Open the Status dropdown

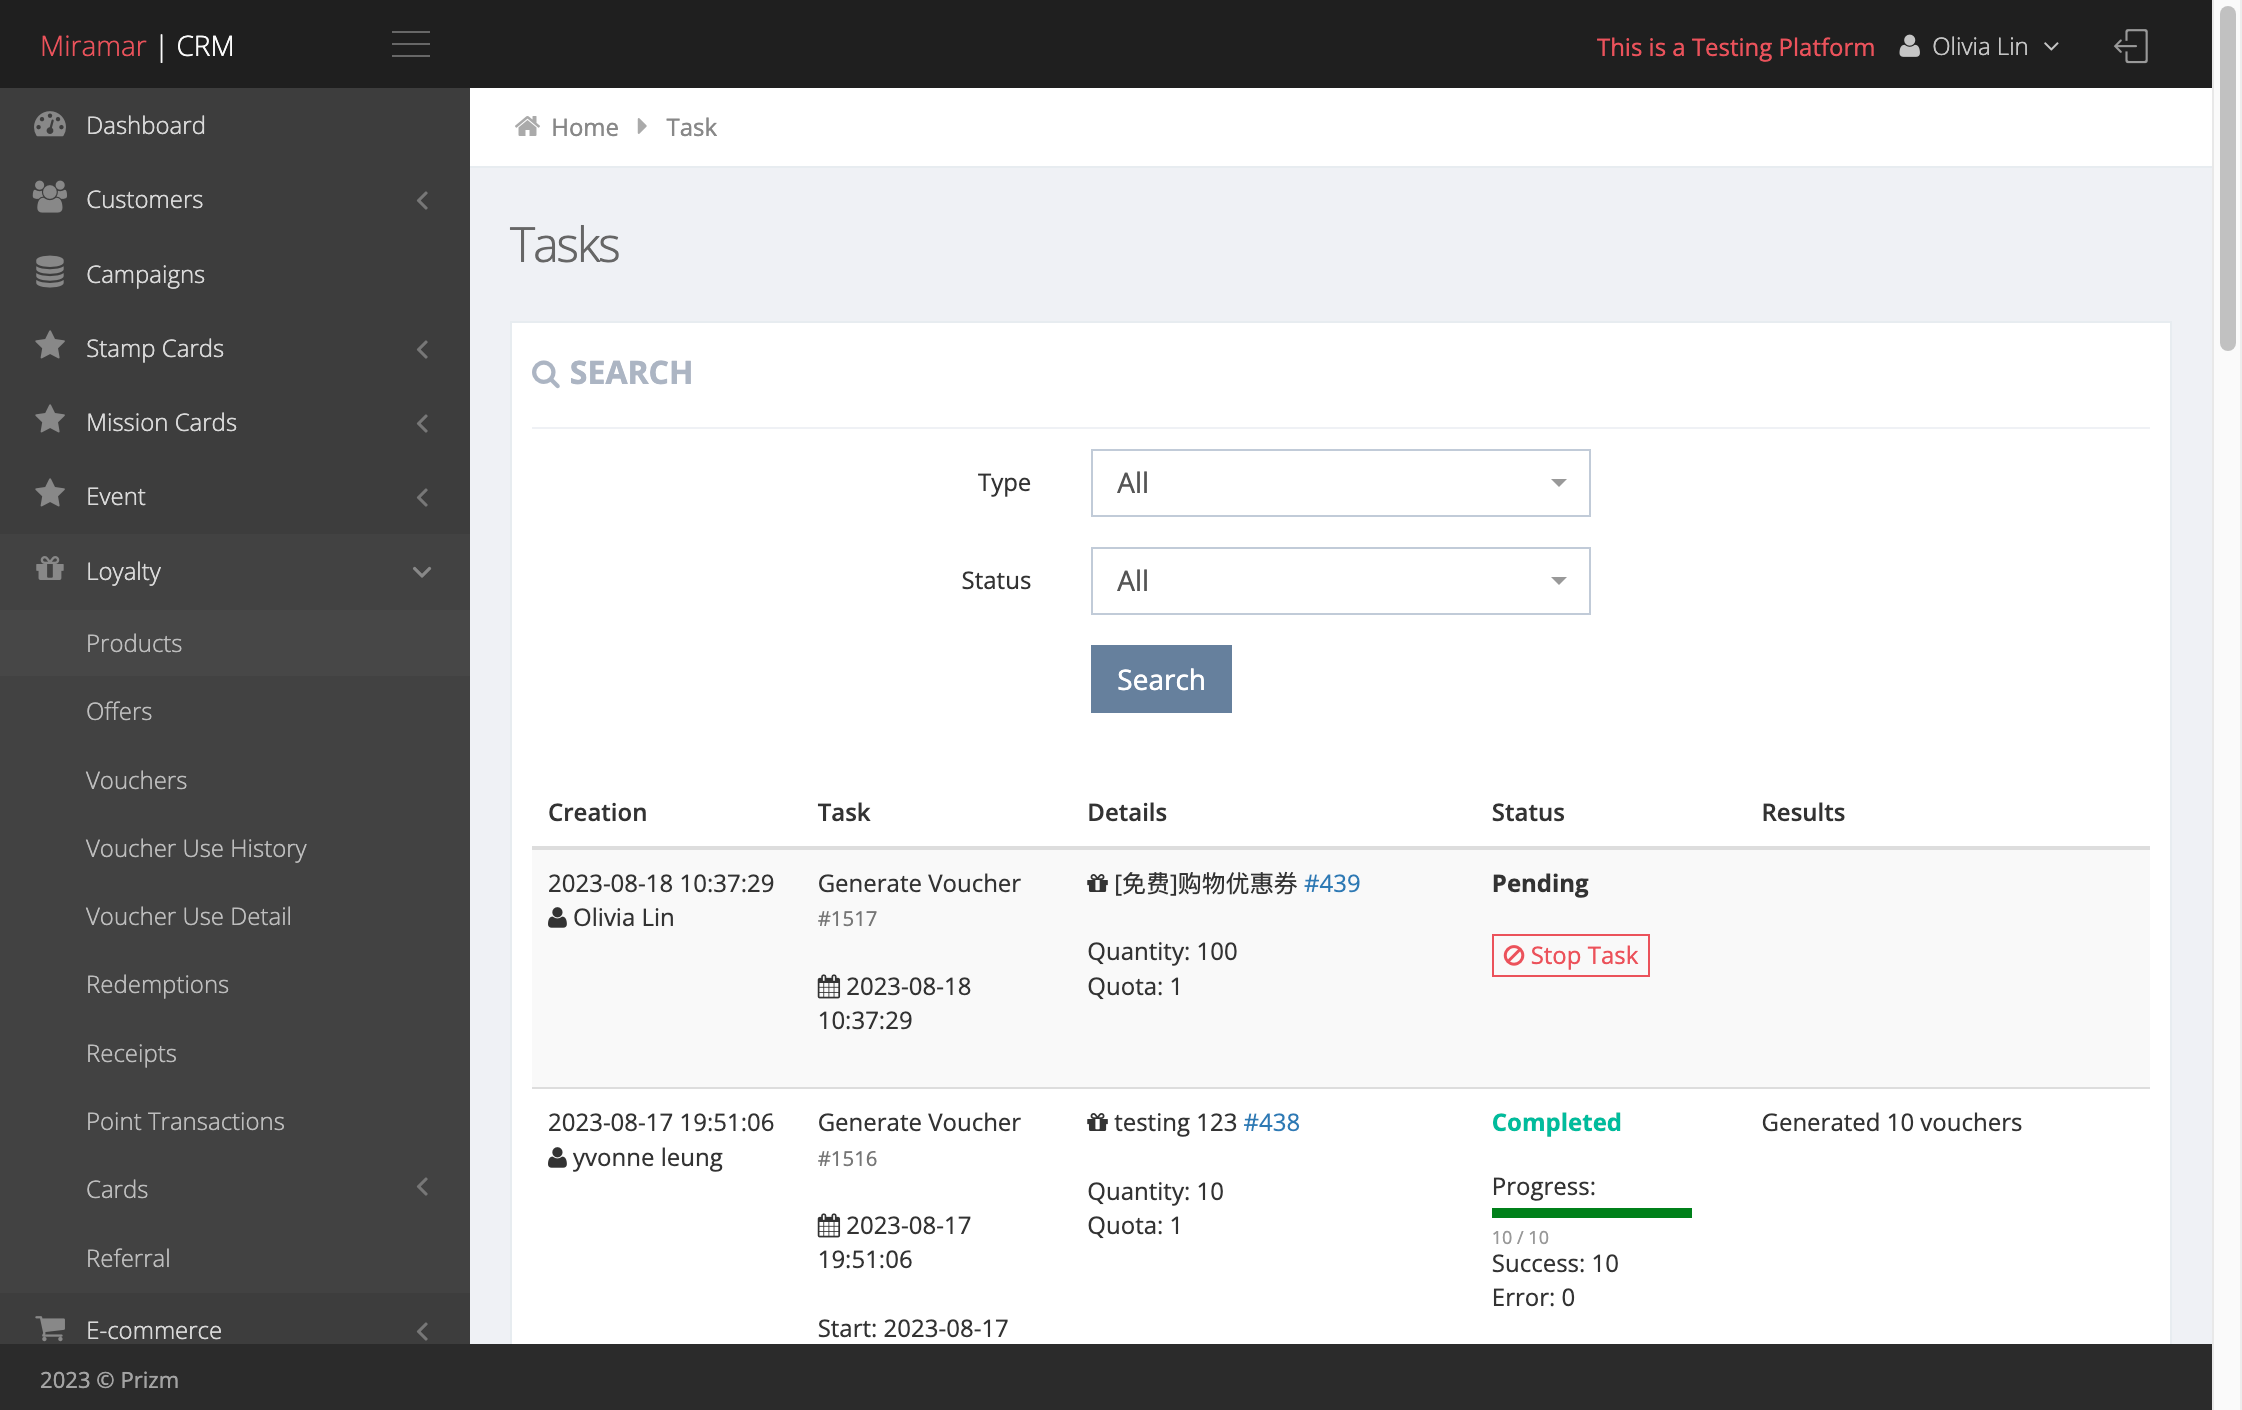point(1340,581)
